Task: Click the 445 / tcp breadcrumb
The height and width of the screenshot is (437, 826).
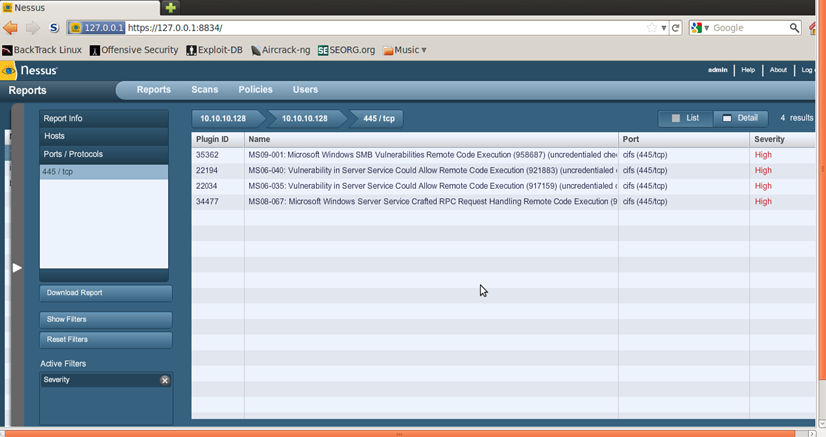Action: [378, 118]
